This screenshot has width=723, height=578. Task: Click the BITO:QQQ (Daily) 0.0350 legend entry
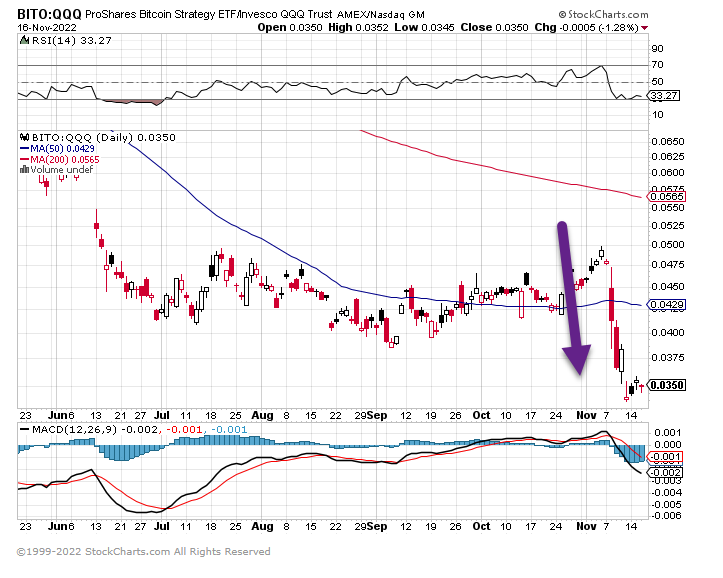click(x=103, y=137)
